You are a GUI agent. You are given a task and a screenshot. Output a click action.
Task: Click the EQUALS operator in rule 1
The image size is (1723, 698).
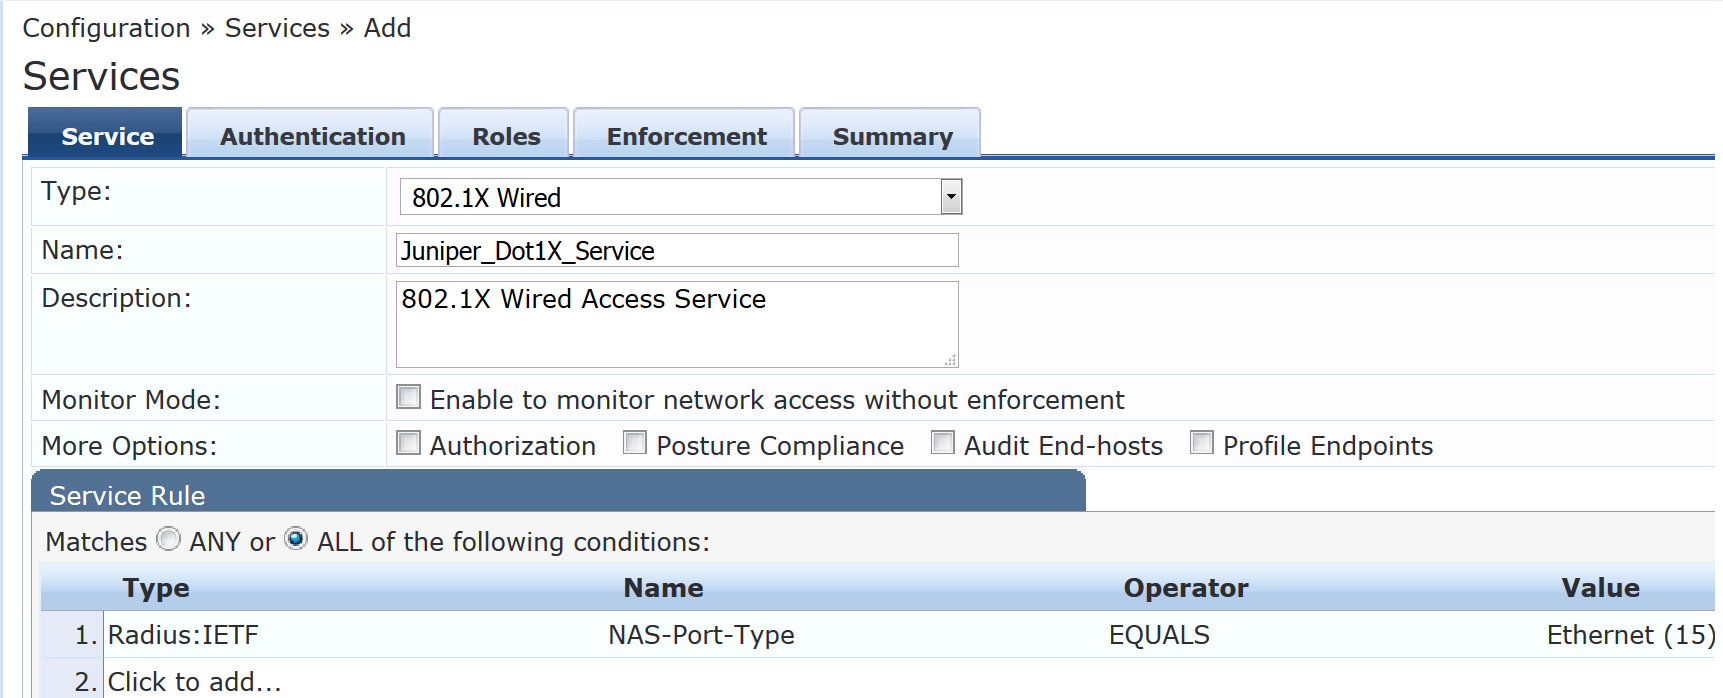click(x=1159, y=635)
